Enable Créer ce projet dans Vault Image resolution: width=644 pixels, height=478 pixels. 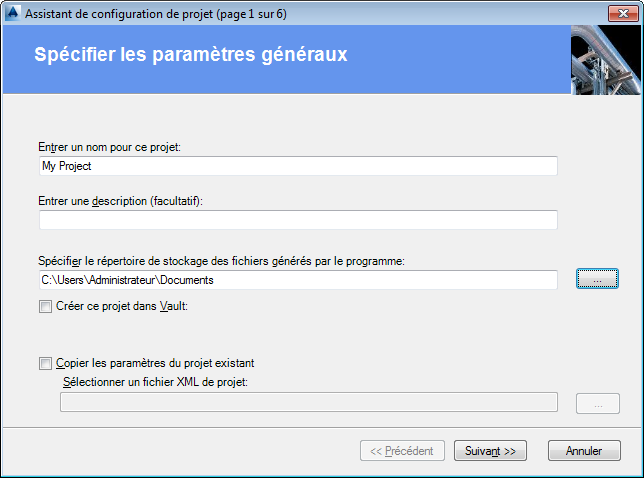point(45,307)
